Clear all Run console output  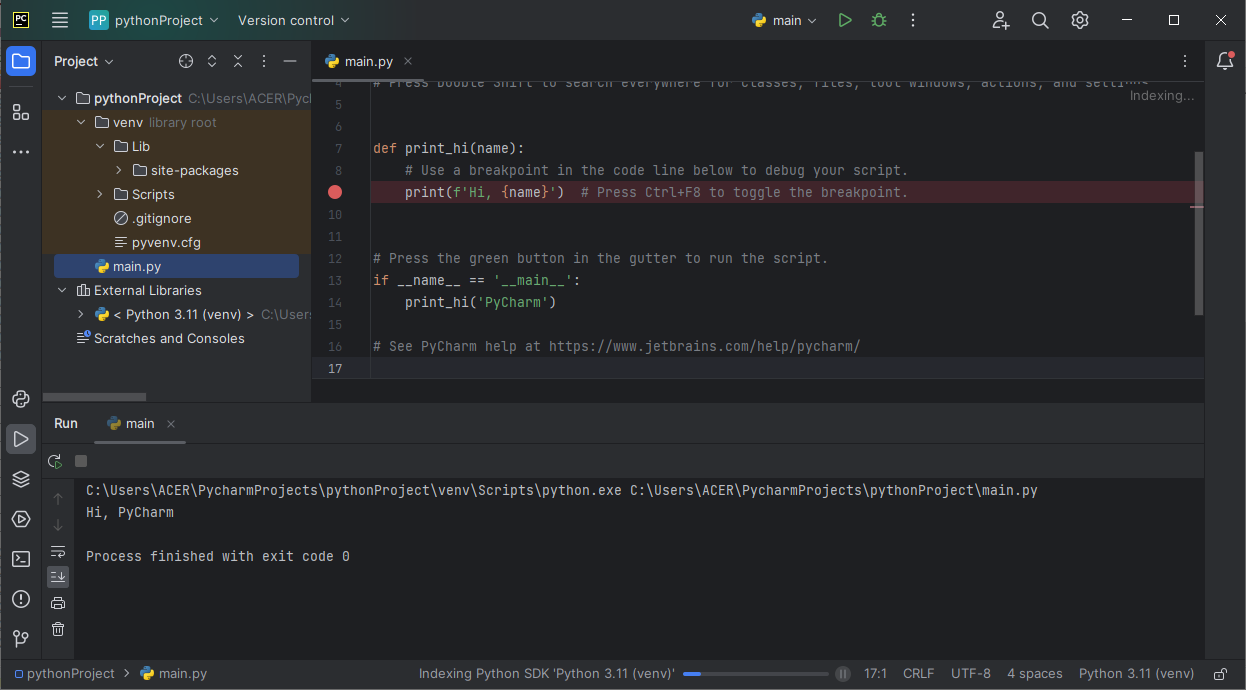click(x=58, y=629)
